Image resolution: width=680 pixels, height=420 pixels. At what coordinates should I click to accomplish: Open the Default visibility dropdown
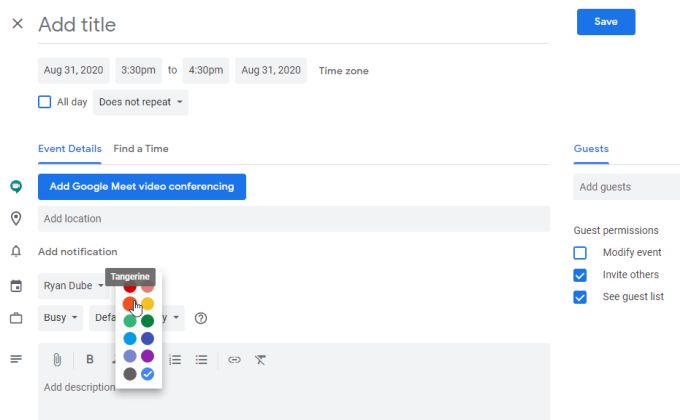(137, 318)
